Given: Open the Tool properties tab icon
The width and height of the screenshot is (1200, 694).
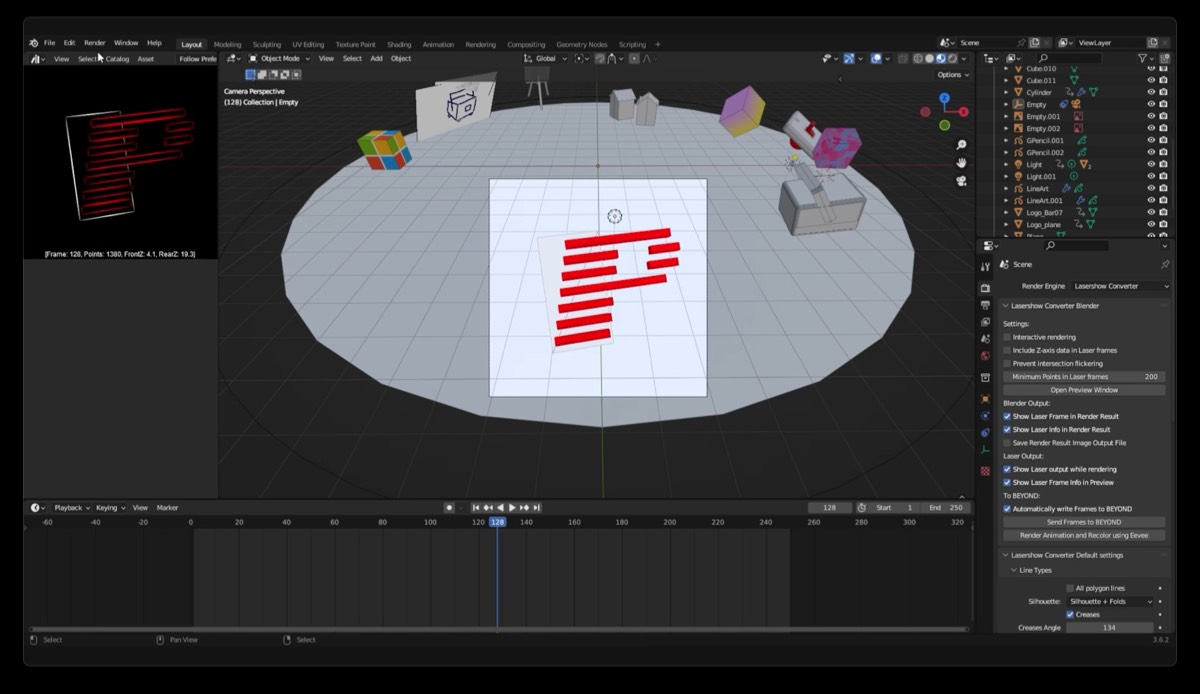Looking at the screenshot, I should tap(985, 265).
